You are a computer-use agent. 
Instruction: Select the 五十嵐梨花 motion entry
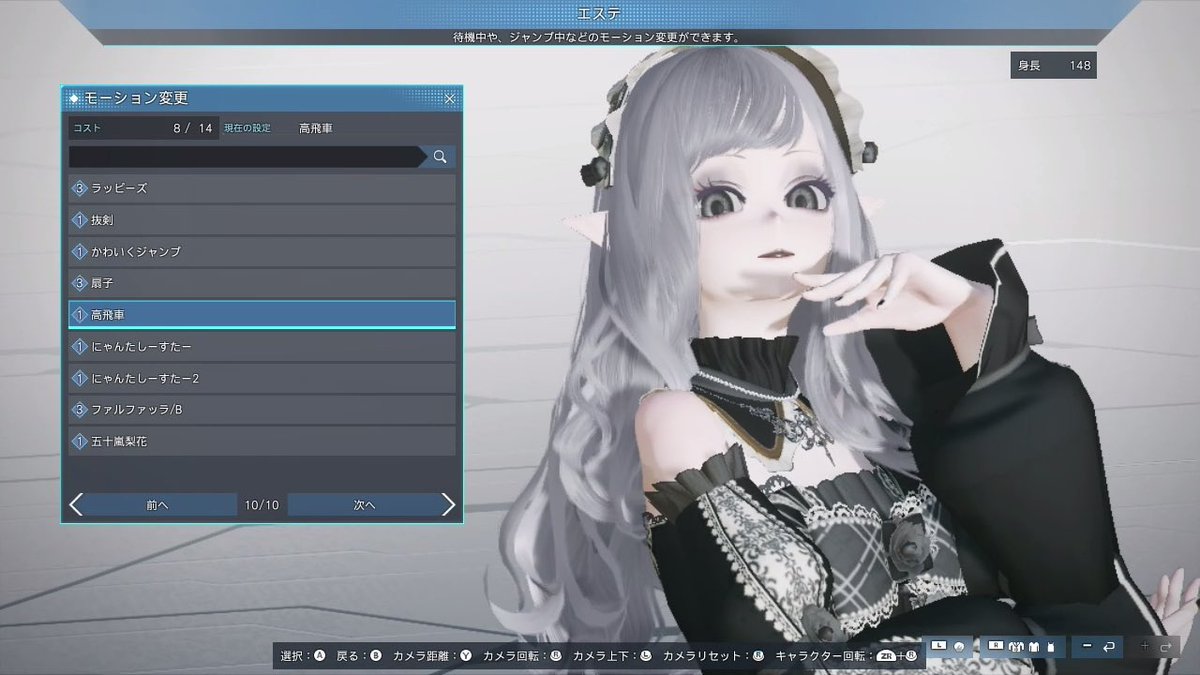pos(262,441)
